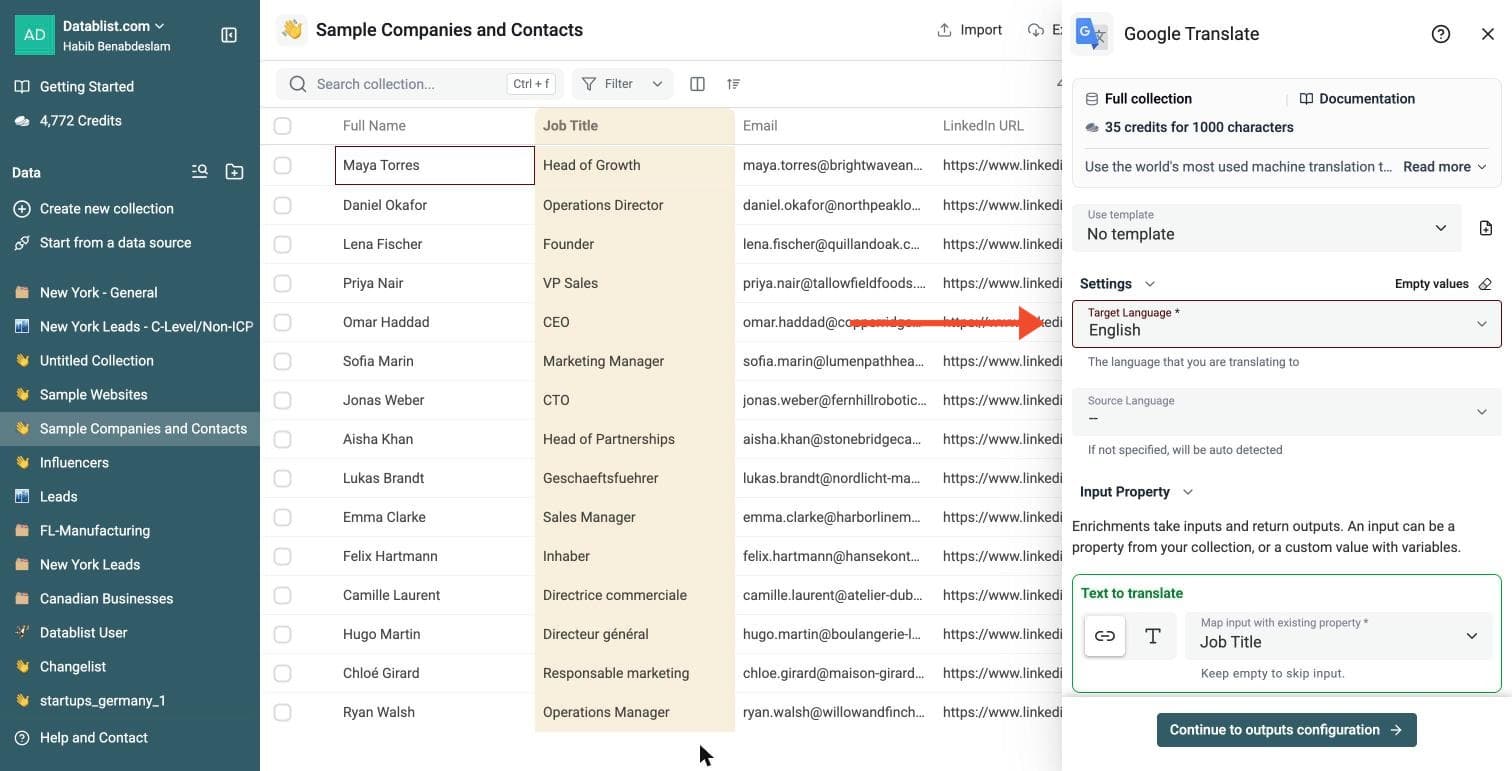Screen dimensions: 1512x771
Task: Collapse the Input Property section
Action: (x=1136, y=492)
